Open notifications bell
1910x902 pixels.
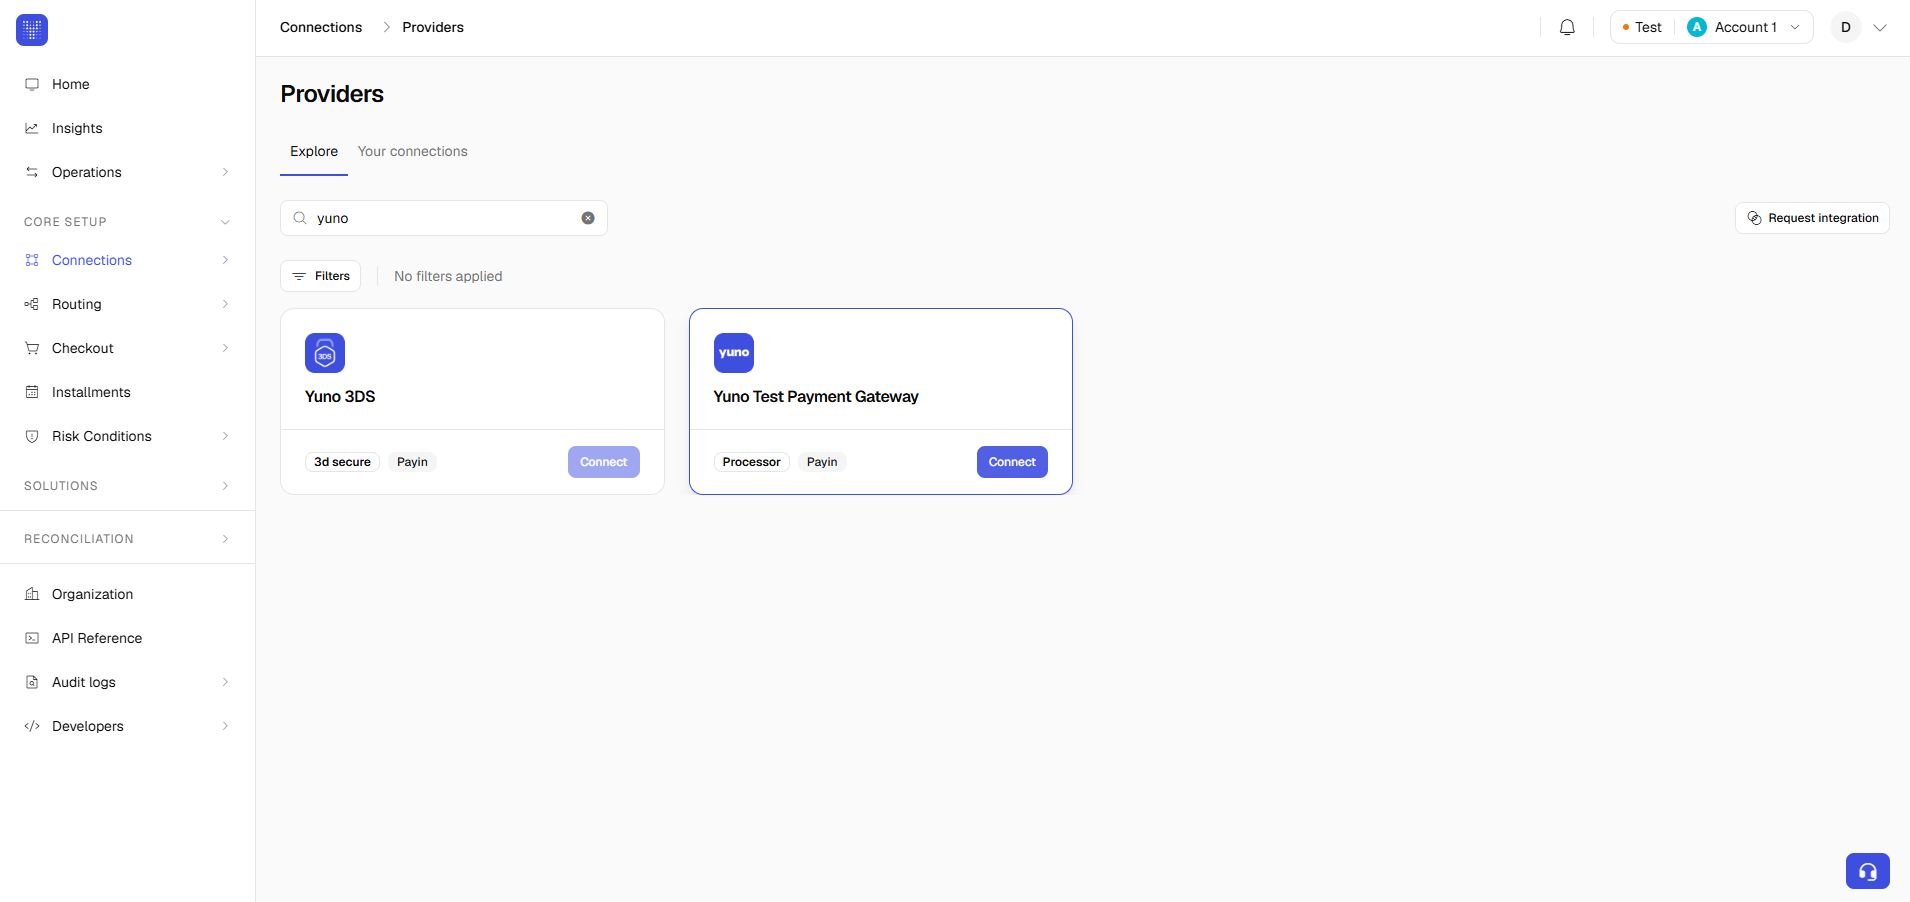[1567, 27]
